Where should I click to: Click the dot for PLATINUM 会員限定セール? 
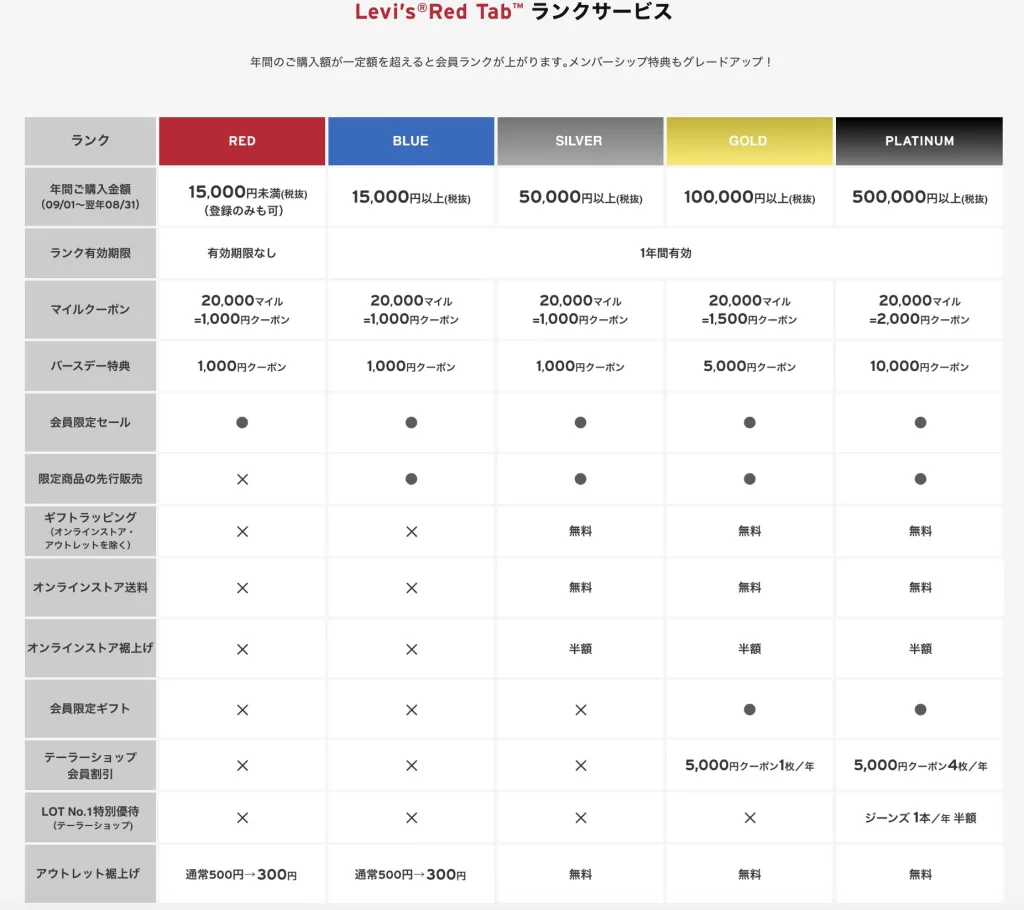pyautogui.click(x=920, y=423)
